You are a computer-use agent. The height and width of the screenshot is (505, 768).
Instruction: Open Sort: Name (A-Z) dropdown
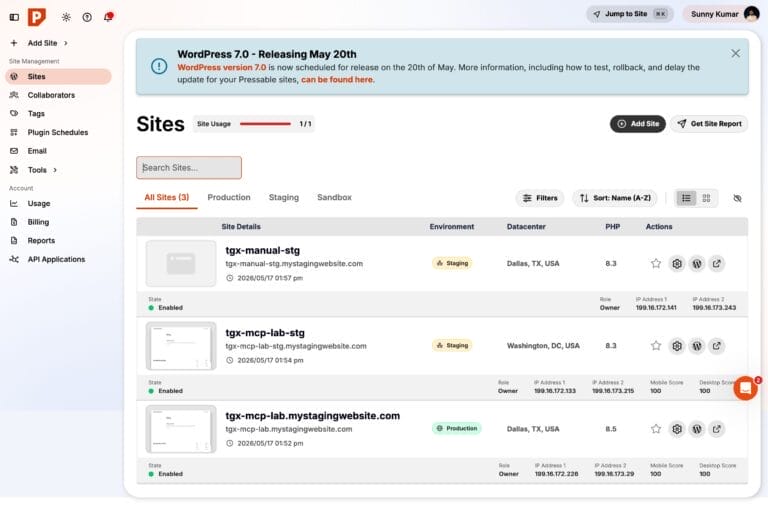tap(615, 198)
